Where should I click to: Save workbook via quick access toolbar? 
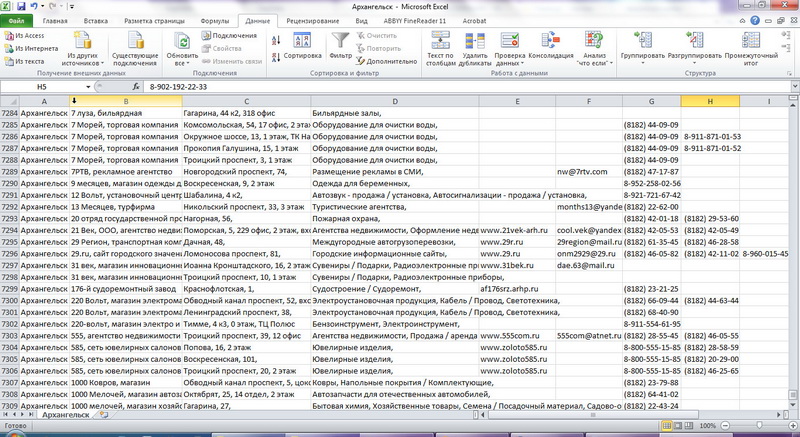pos(21,7)
